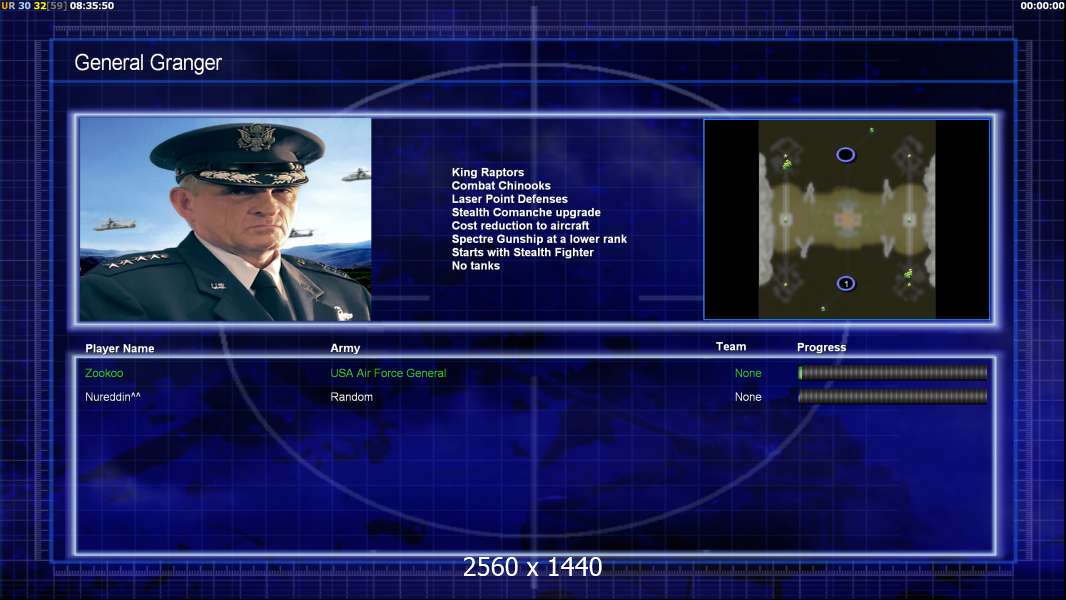Click Nureddin's loading progress bar
Image resolution: width=1066 pixels, height=600 pixels.
pos(893,396)
